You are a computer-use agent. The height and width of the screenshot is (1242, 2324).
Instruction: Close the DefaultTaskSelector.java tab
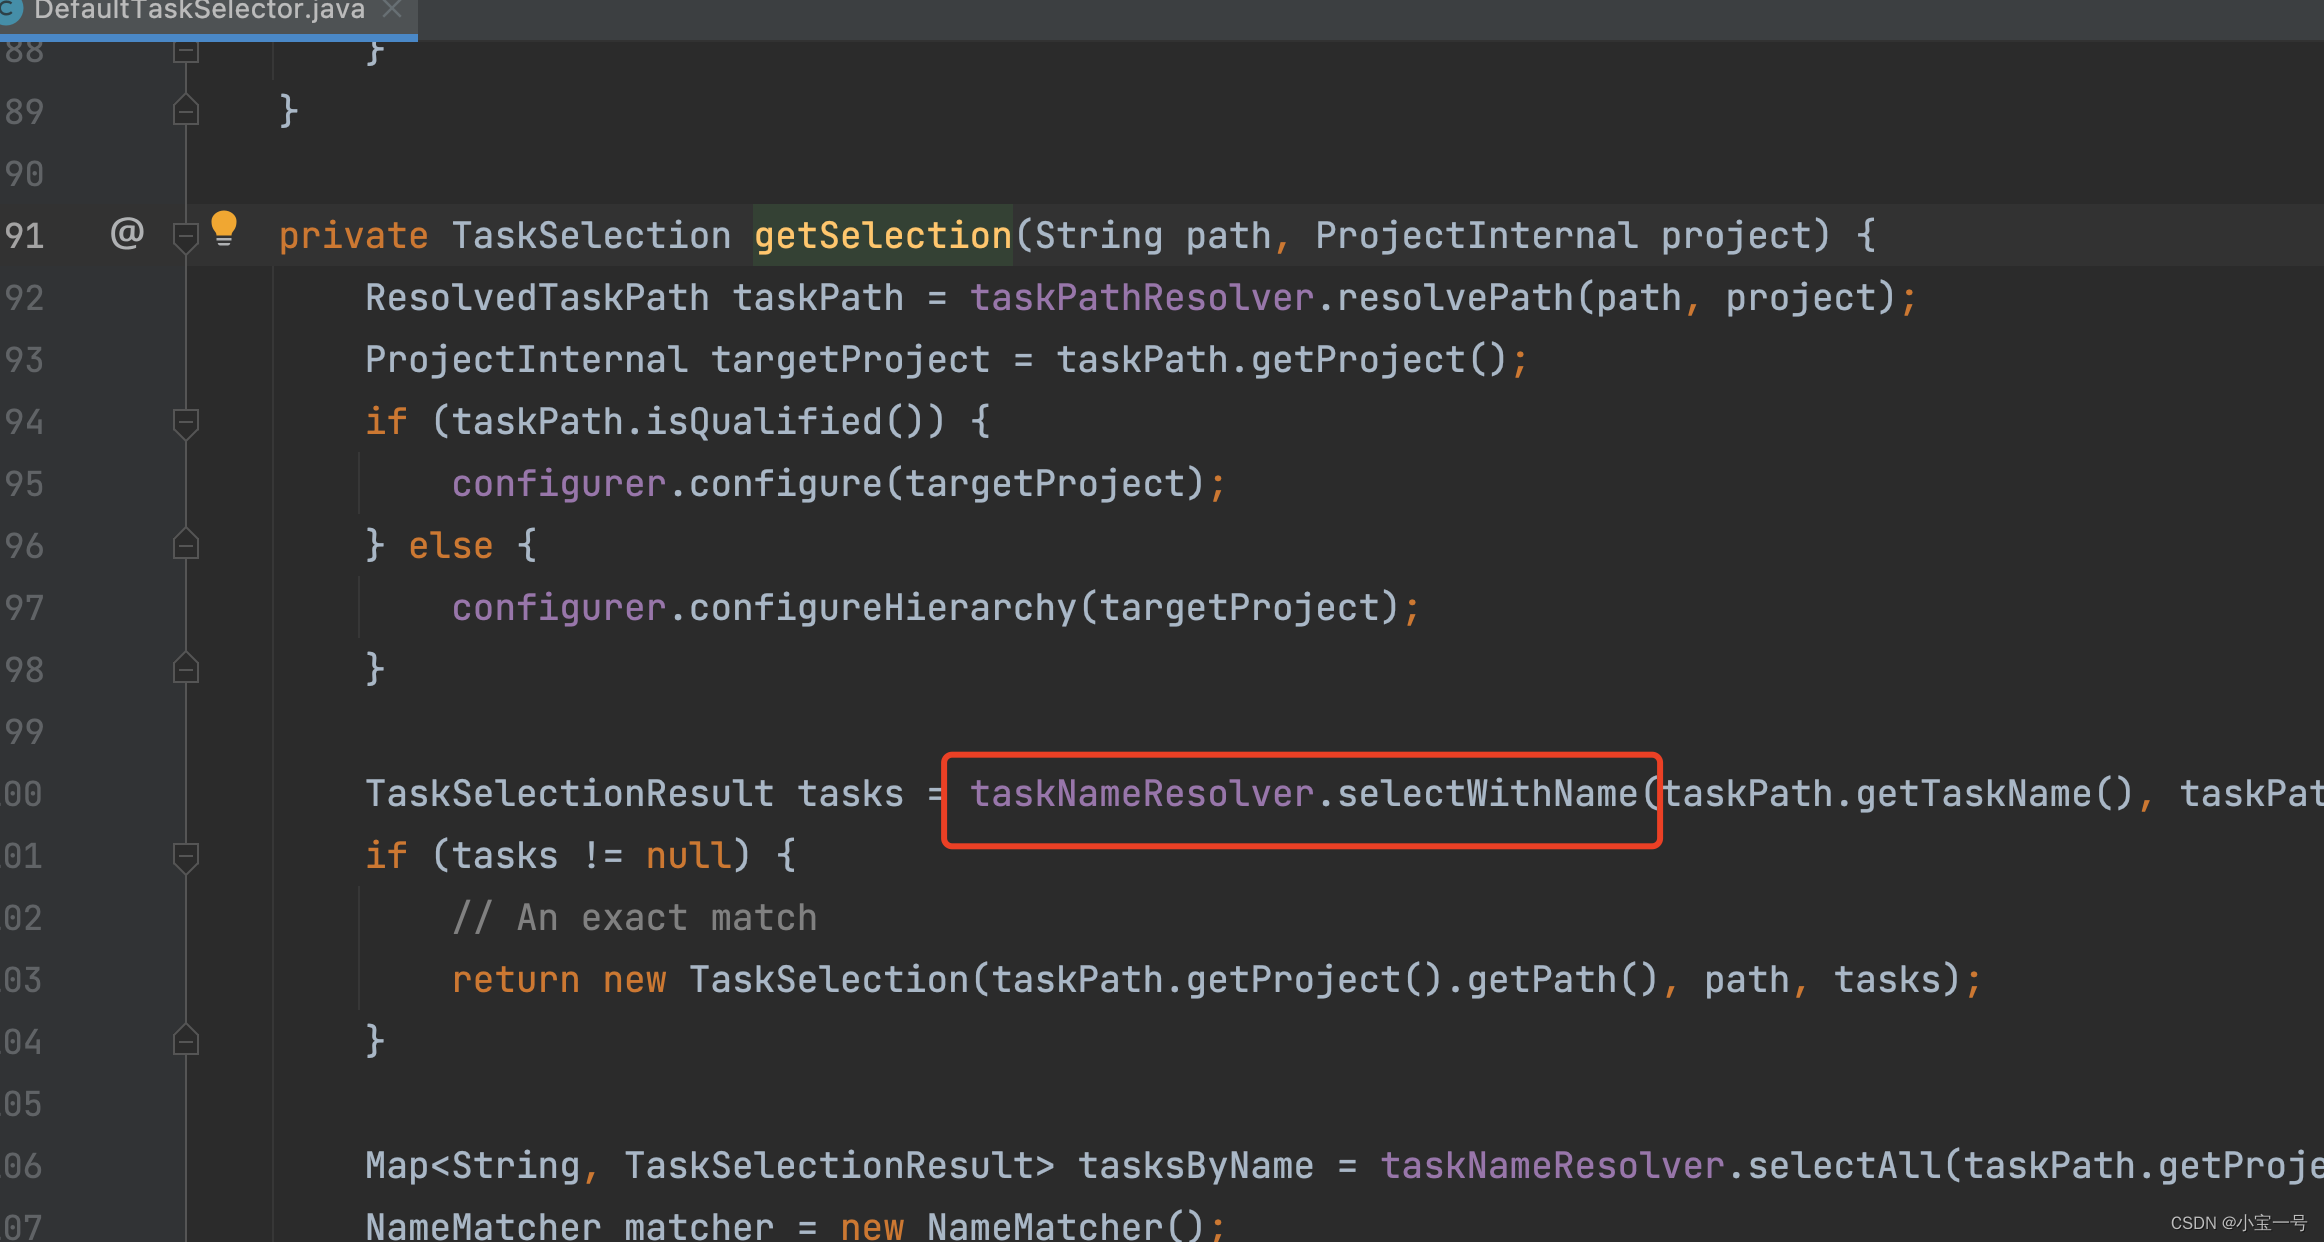pyautogui.click(x=392, y=9)
